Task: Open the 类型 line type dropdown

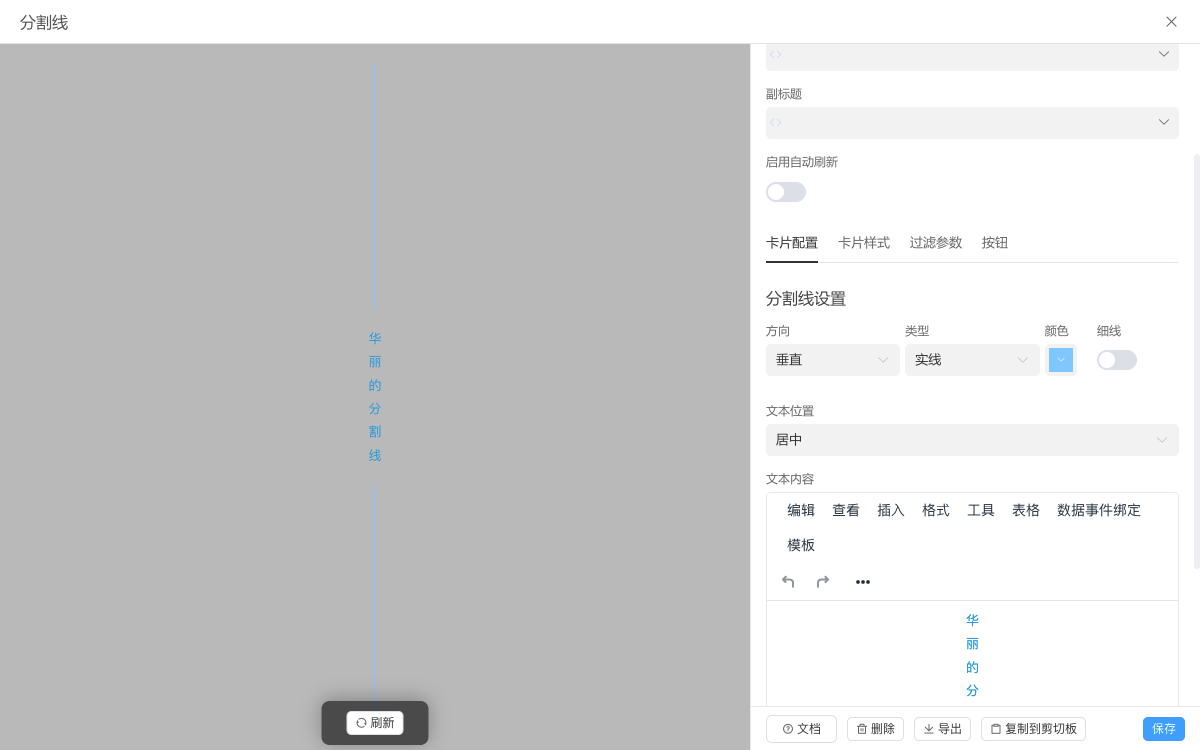Action: click(971, 360)
